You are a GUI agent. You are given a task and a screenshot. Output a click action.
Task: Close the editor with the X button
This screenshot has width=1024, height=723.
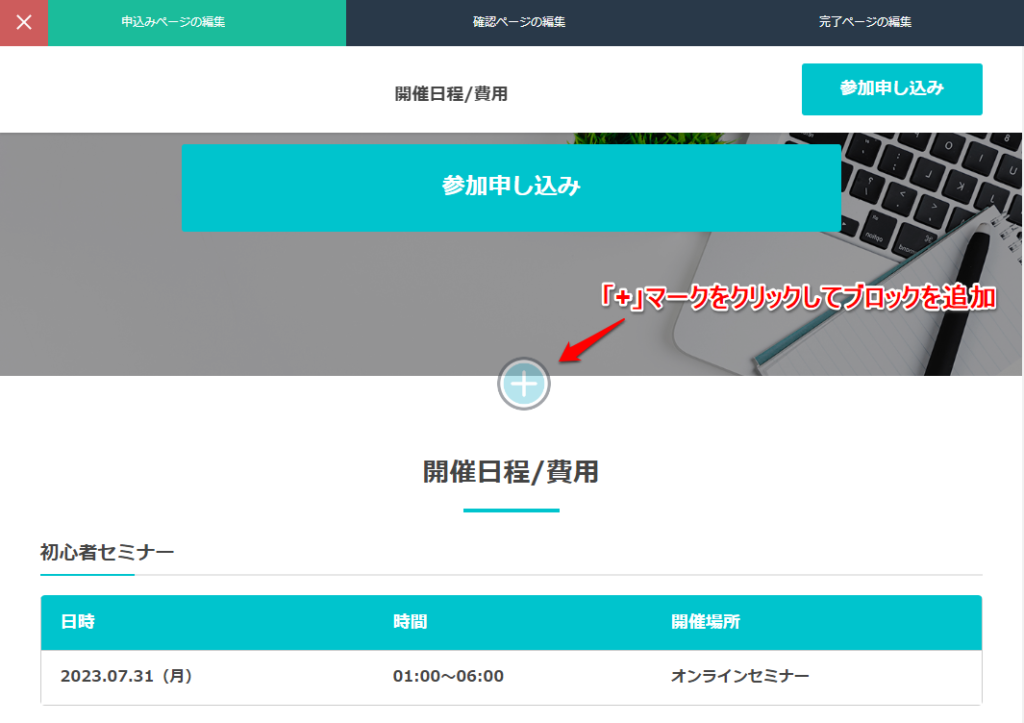pos(24,23)
